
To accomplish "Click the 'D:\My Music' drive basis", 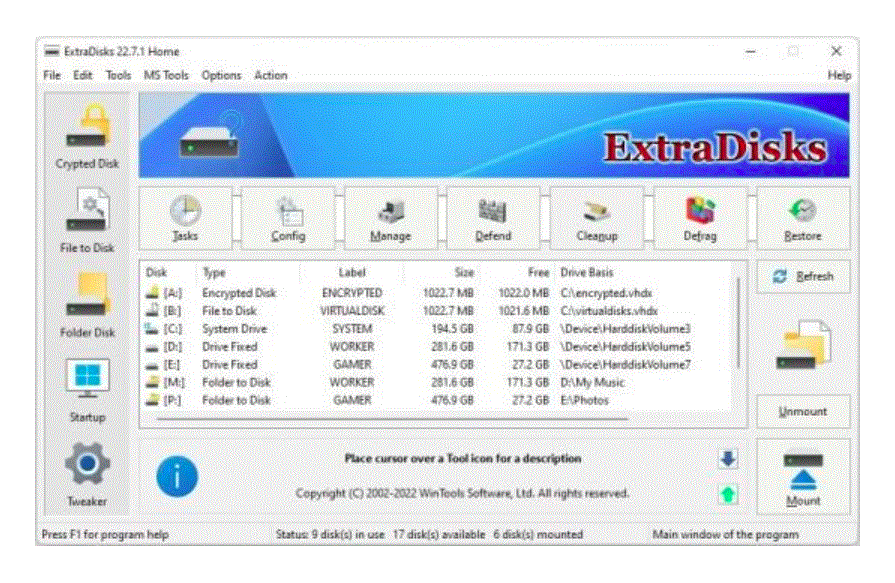I will click(592, 382).
